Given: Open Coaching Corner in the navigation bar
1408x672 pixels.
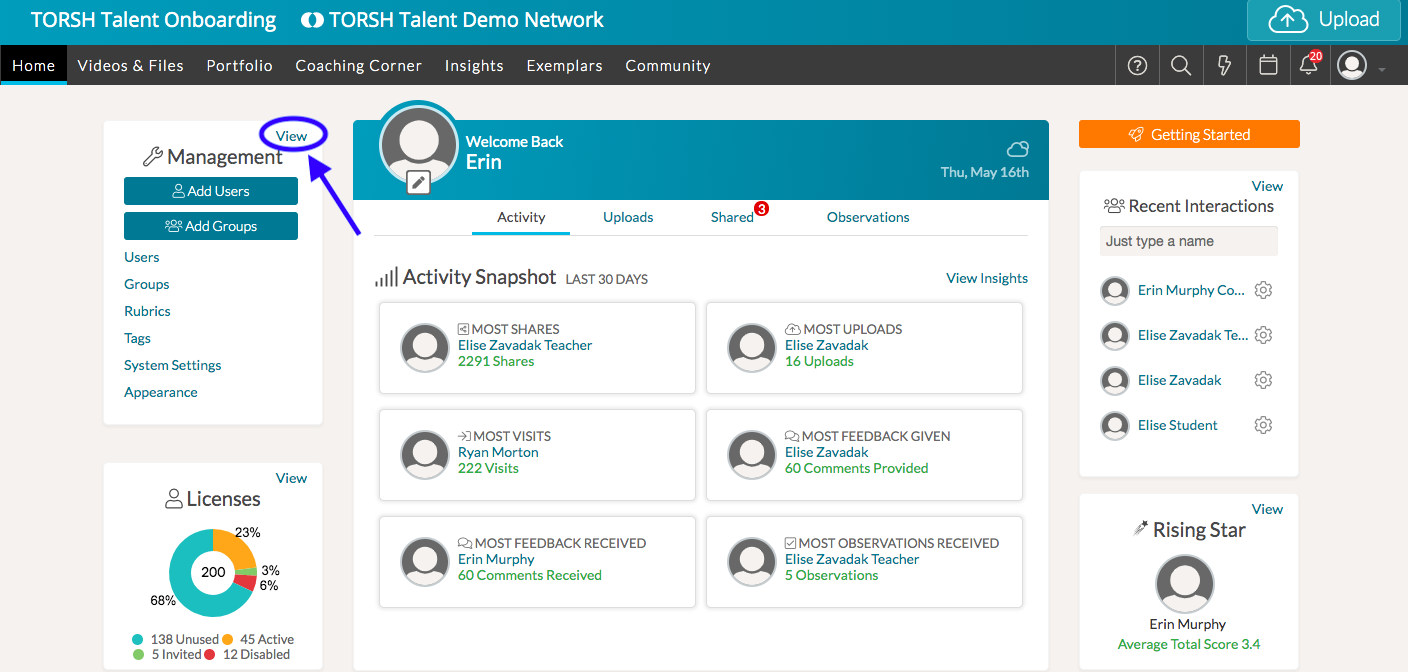Looking at the screenshot, I should click(358, 66).
